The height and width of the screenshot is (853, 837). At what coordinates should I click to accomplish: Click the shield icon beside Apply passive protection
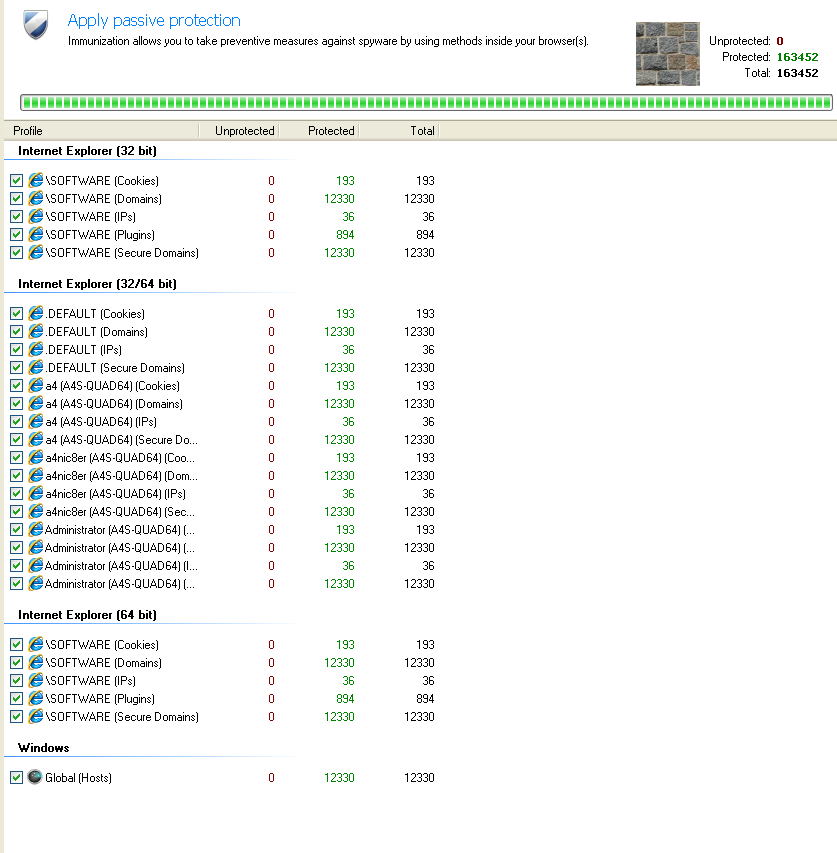(x=36, y=25)
